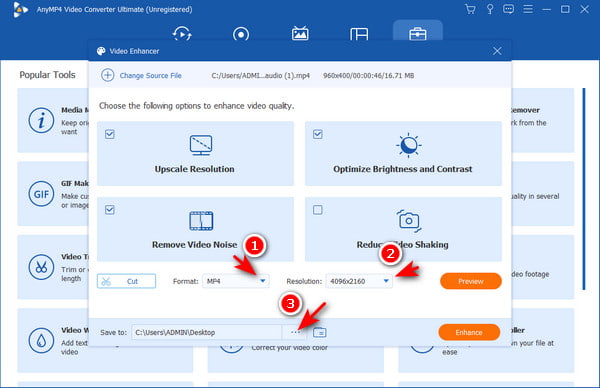
Task: Click the Remove Video Noise label
Action: click(x=194, y=245)
